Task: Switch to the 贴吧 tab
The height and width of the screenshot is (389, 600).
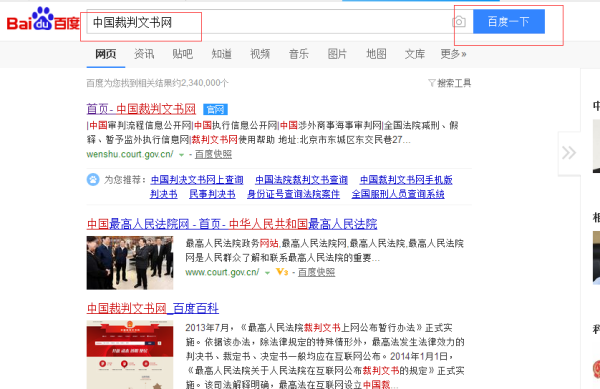Action: click(183, 54)
